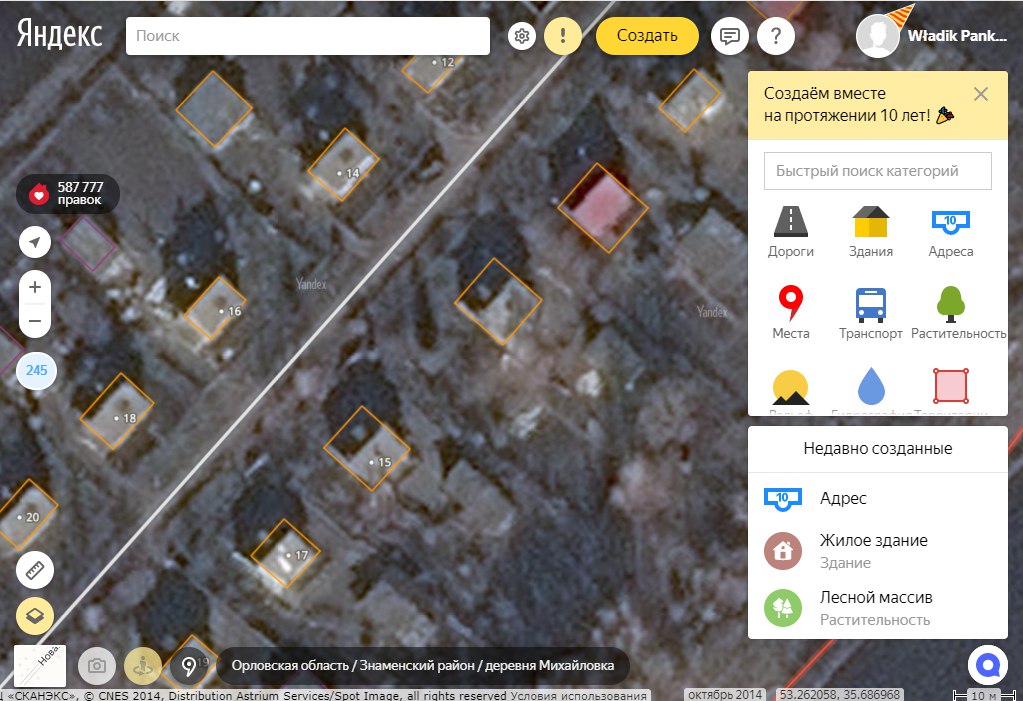The height and width of the screenshot is (701, 1023).
Task: Focus the Быстрый поиск категорий field
Action: point(878,171)
